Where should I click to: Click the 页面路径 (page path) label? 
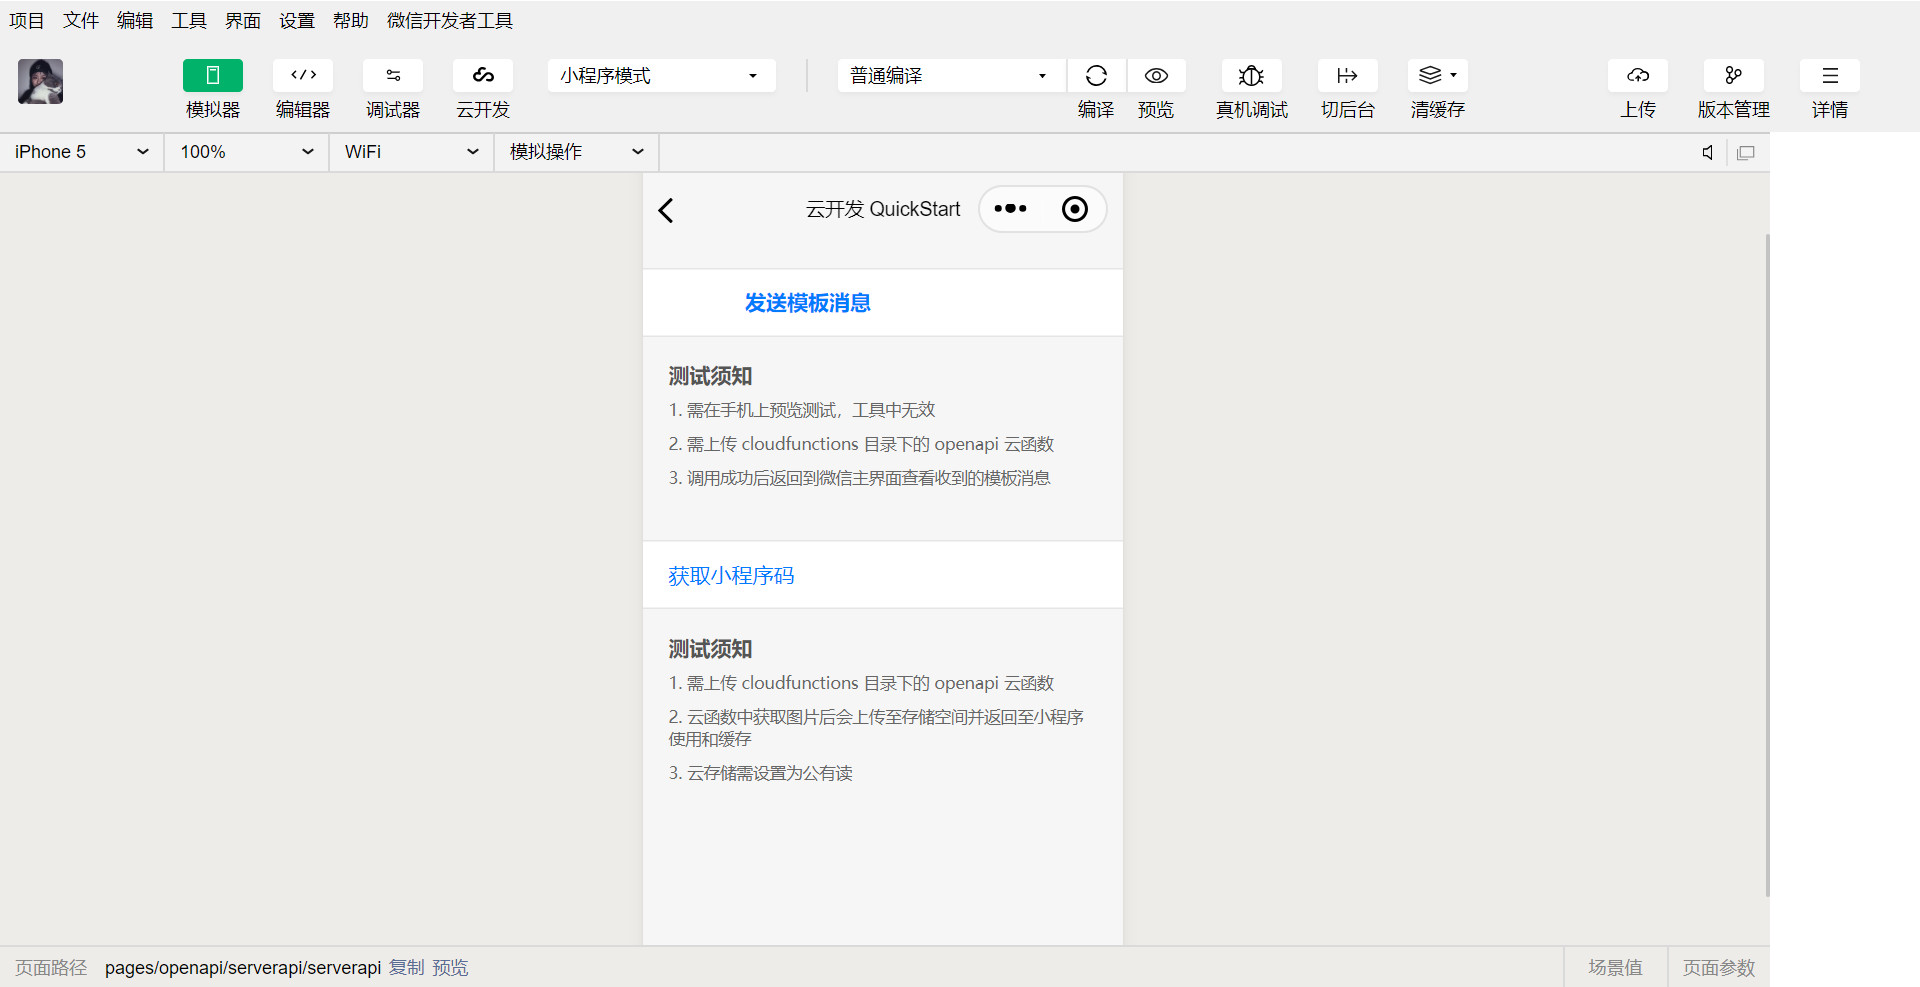point(51,968)
